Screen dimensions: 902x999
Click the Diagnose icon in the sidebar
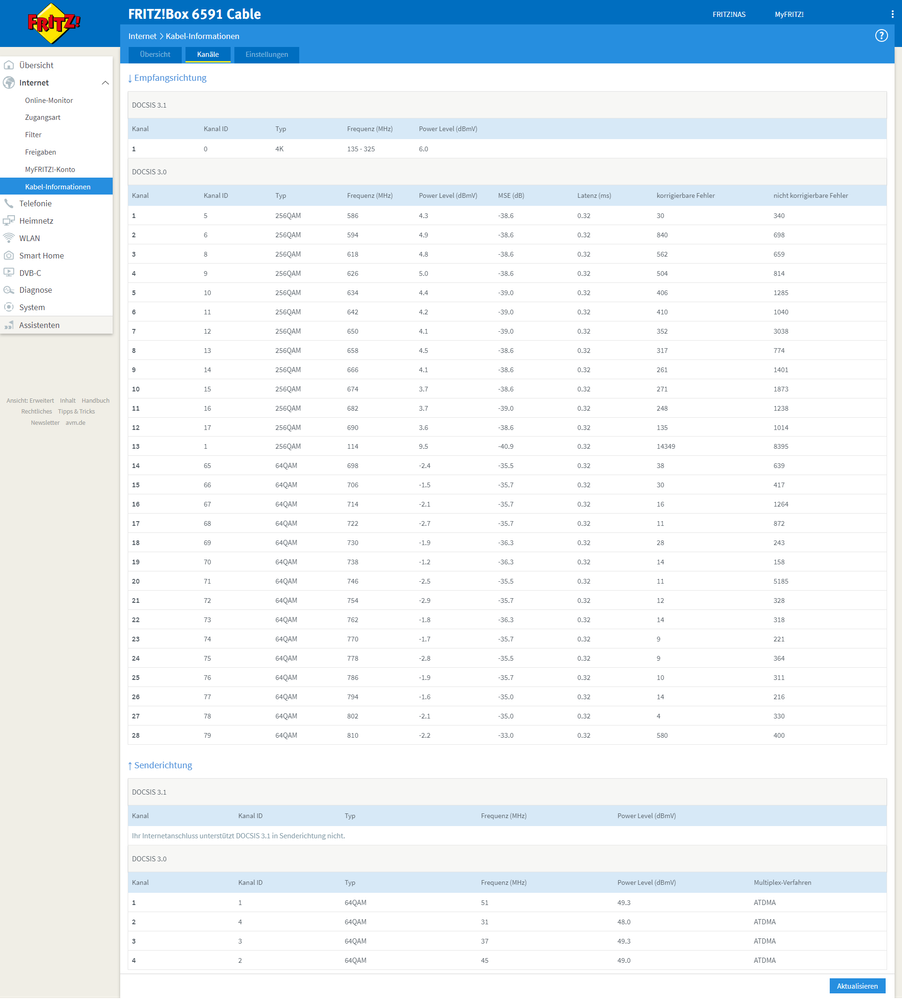click(x=9, y=290)
